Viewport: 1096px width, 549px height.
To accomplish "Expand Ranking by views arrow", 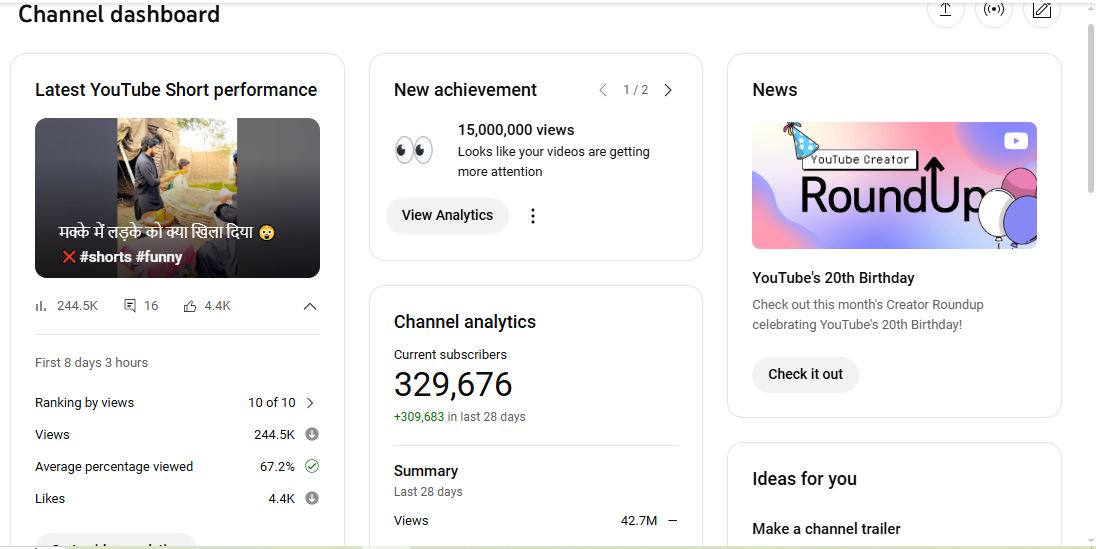I will (x=310, y=403).
